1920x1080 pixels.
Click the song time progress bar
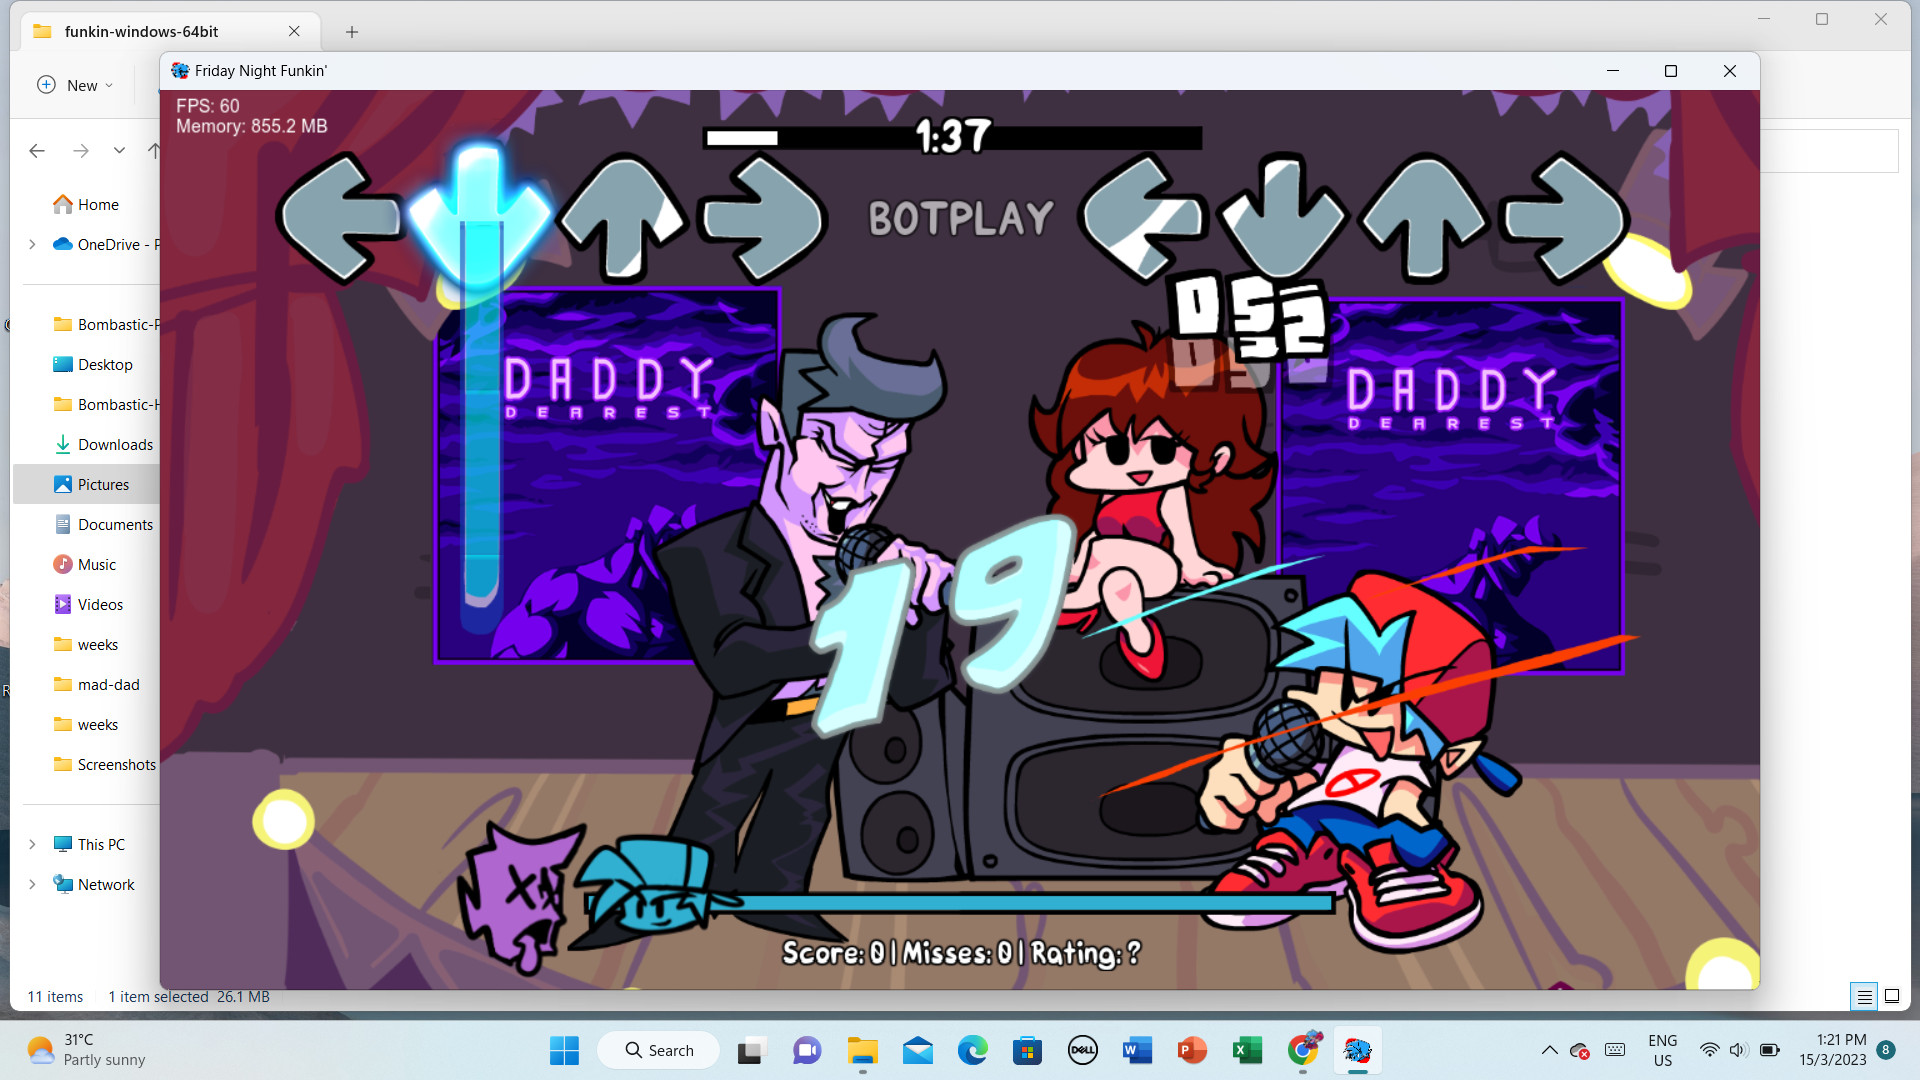click(x=953, y=138)
